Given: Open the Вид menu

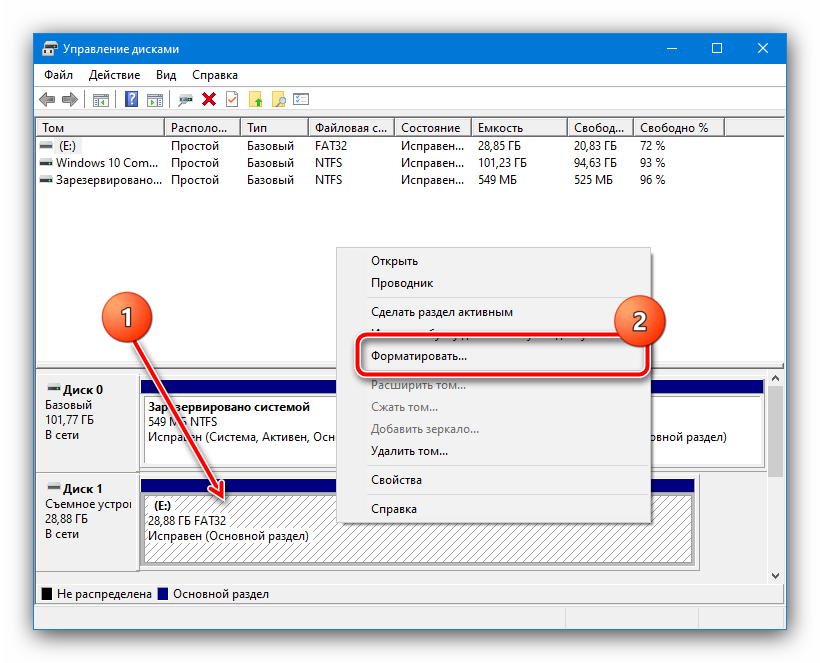Looking at the screenshot, I should click(166, 75).
